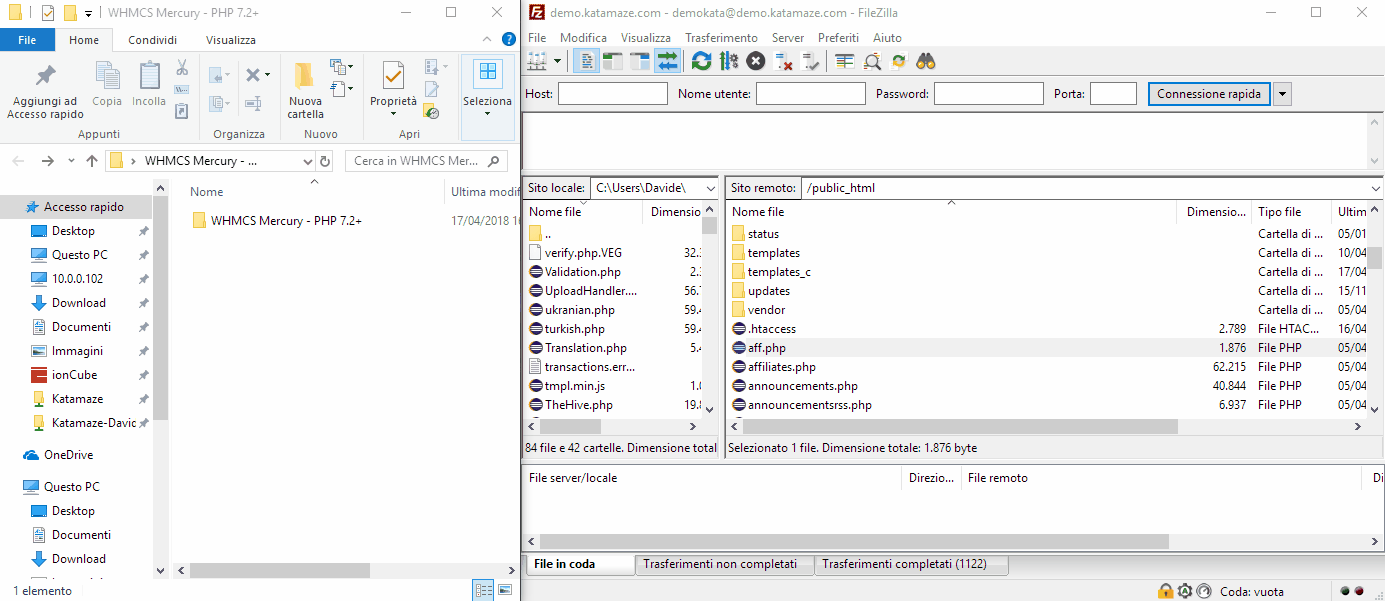The height and width of the screenshot is (601, 1385).
Task: Open the Elimina dropdown arrow in Organizza
Action: click(x=267, y=75)
